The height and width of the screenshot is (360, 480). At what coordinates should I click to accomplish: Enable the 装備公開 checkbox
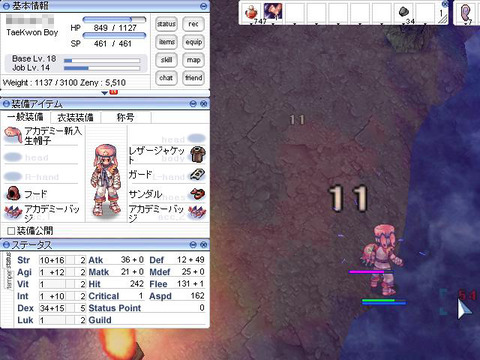point(11,231)
